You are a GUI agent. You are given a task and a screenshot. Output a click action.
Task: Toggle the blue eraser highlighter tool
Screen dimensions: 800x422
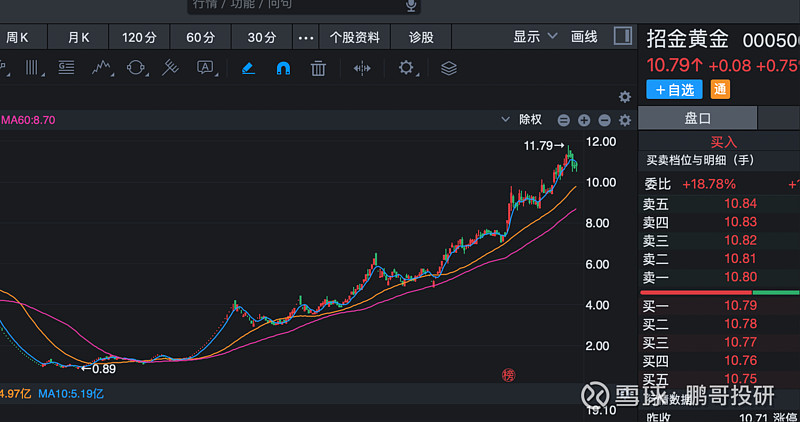(248, 68)
